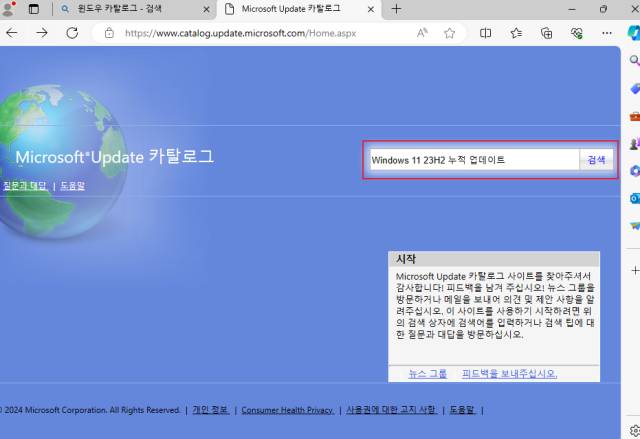Open 사용권에 대한 고지 사항 footer link
The height and width of the screenshot is (439, 640).
coord(391,410)
